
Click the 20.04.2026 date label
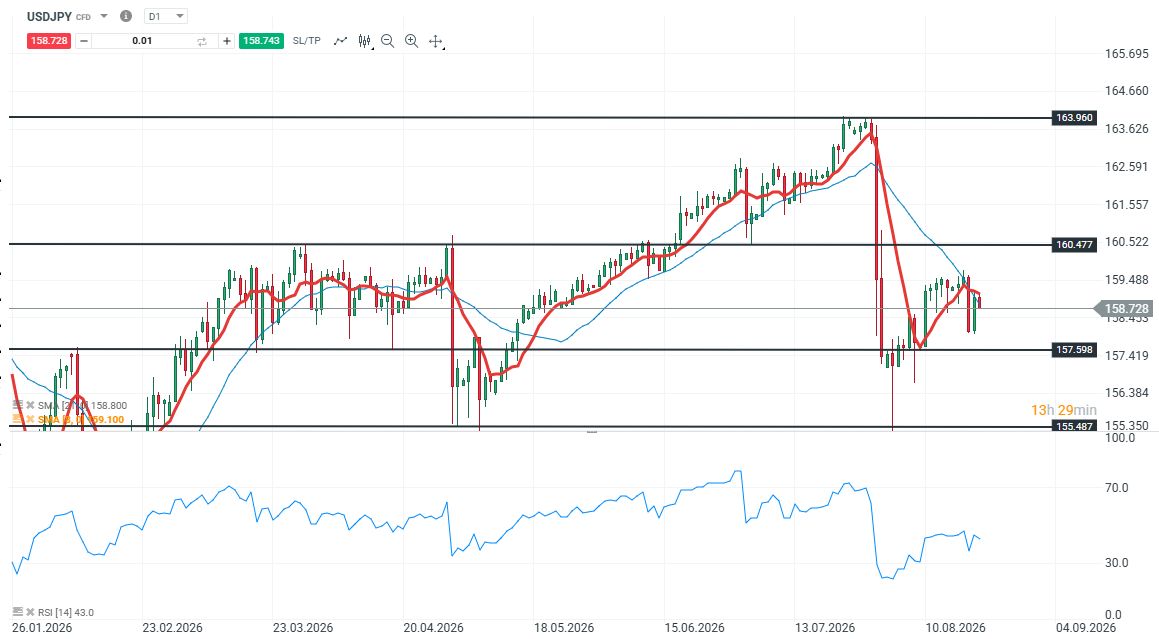[434, 627]
